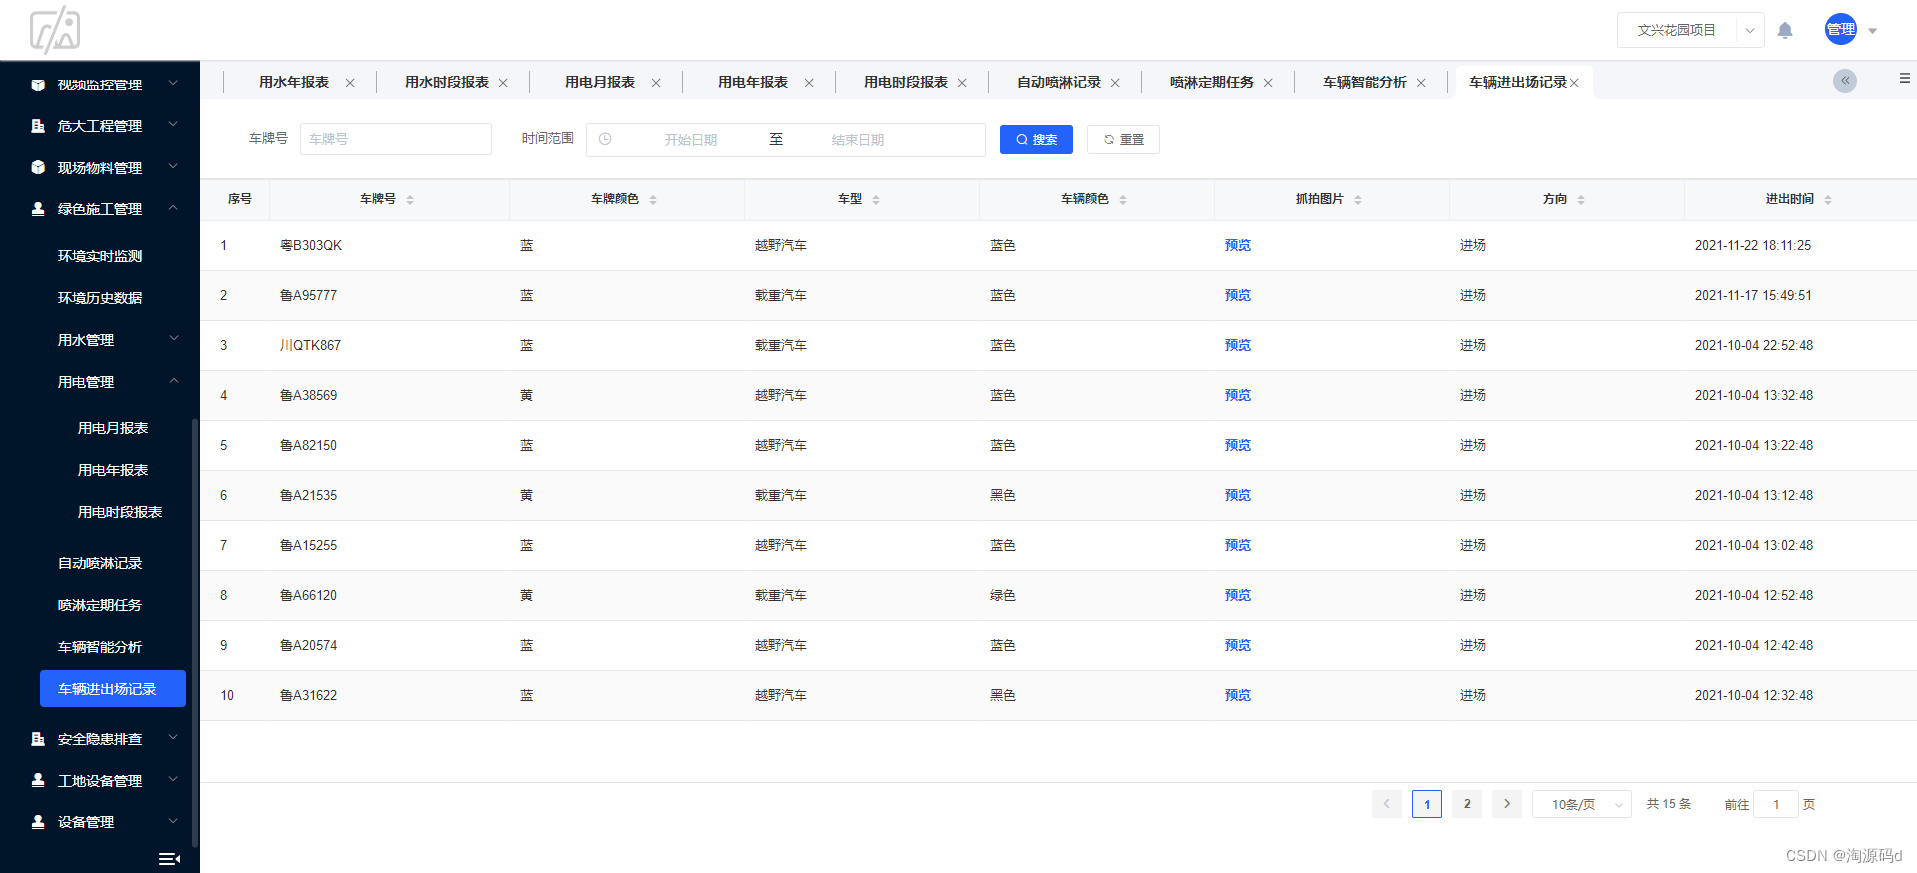Viewport: 1917px width, 873px height.
Task: Click the 开始日期 start date field
Action: click(691, 140)
